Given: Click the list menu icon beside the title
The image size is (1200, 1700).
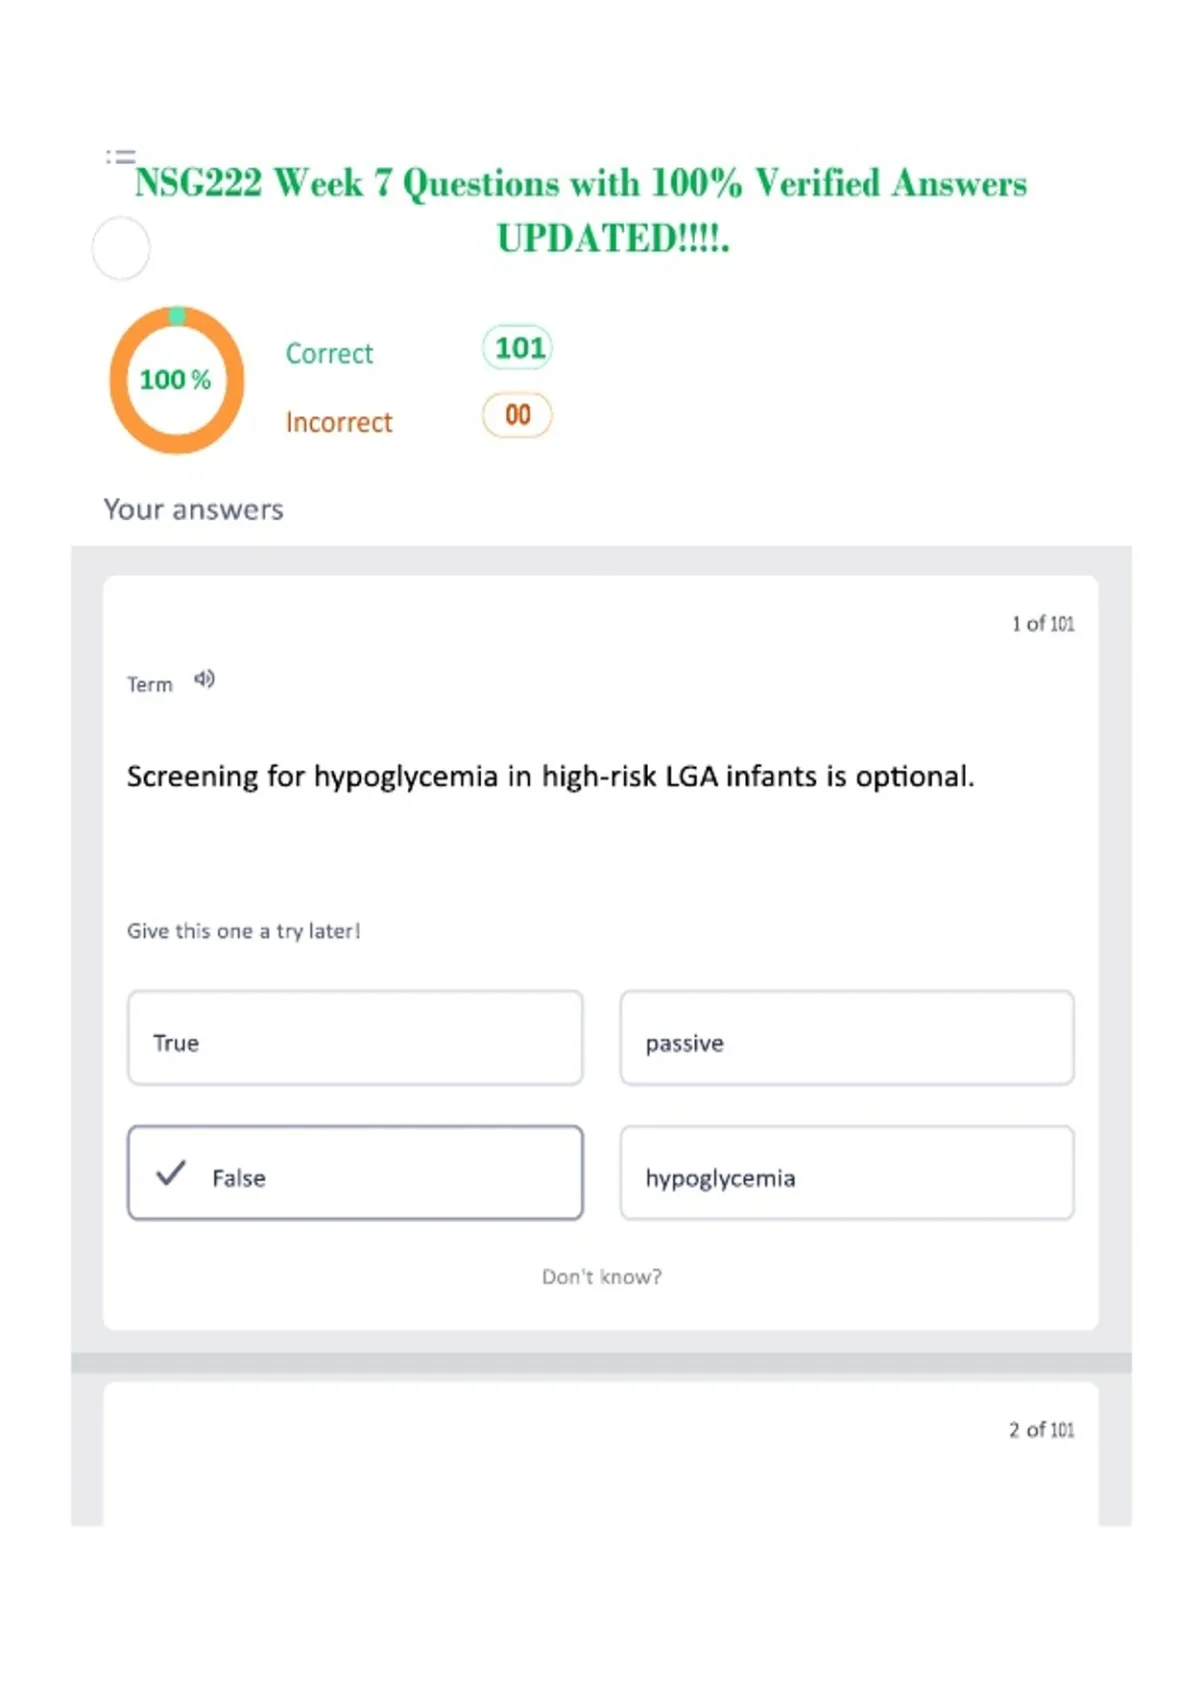Looking at the screenshot, I should [x=120, y=156].
